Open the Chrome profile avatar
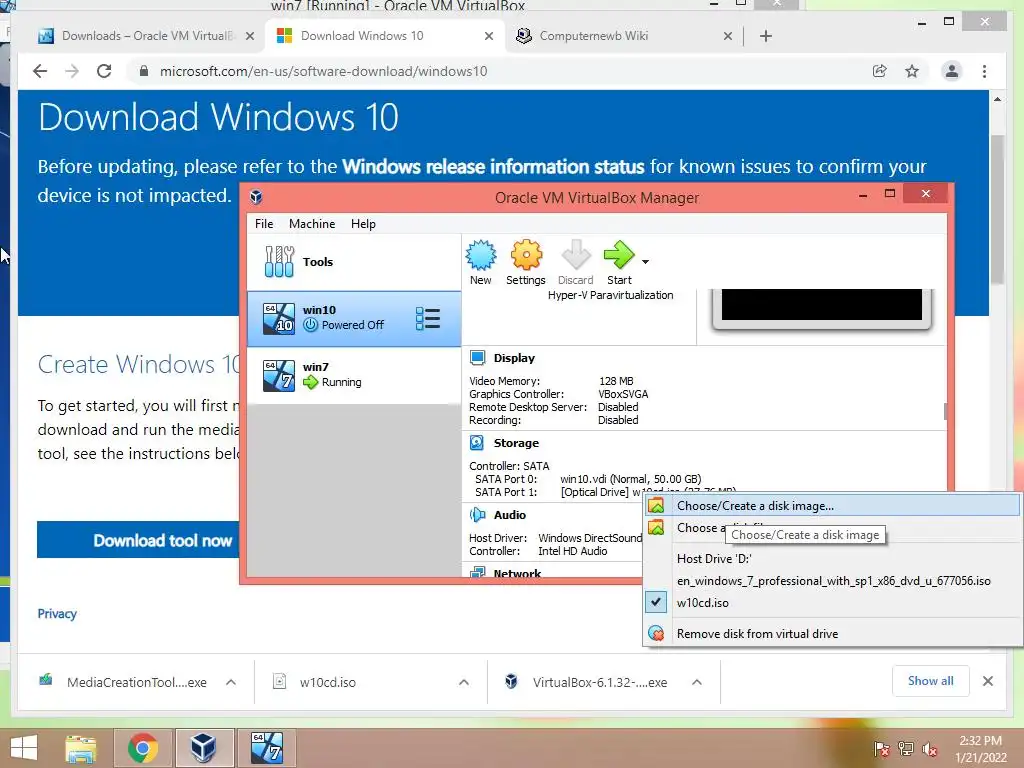Viewport: 1024px width, 768px height. point(952,71)
